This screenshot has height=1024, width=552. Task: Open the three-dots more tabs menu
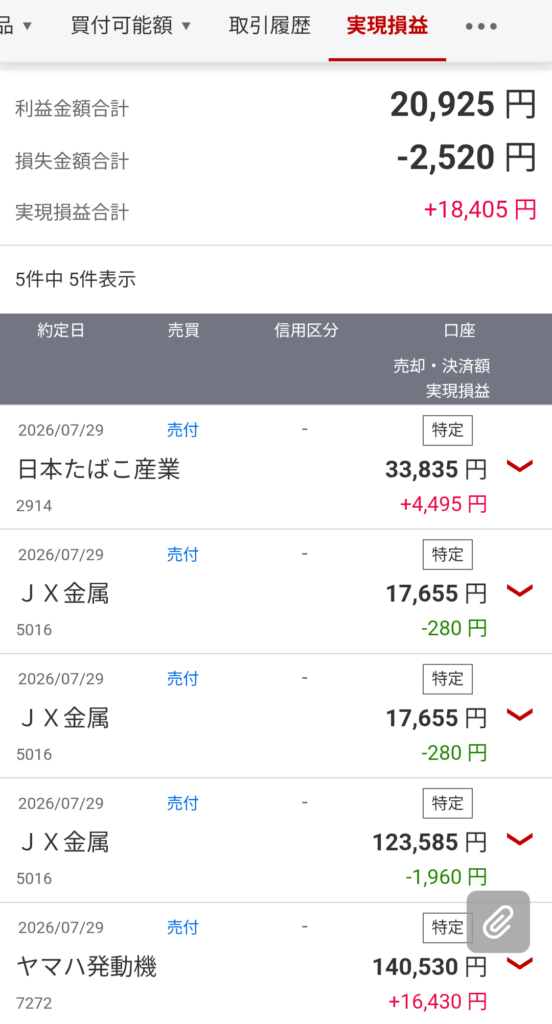tap(481, 27)
